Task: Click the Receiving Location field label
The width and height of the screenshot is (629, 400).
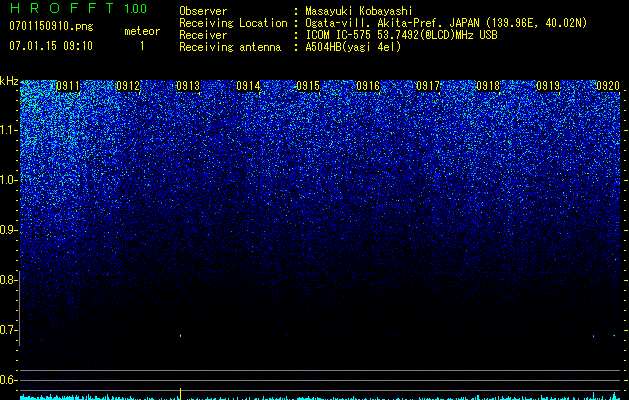Action: coord(233,23)
